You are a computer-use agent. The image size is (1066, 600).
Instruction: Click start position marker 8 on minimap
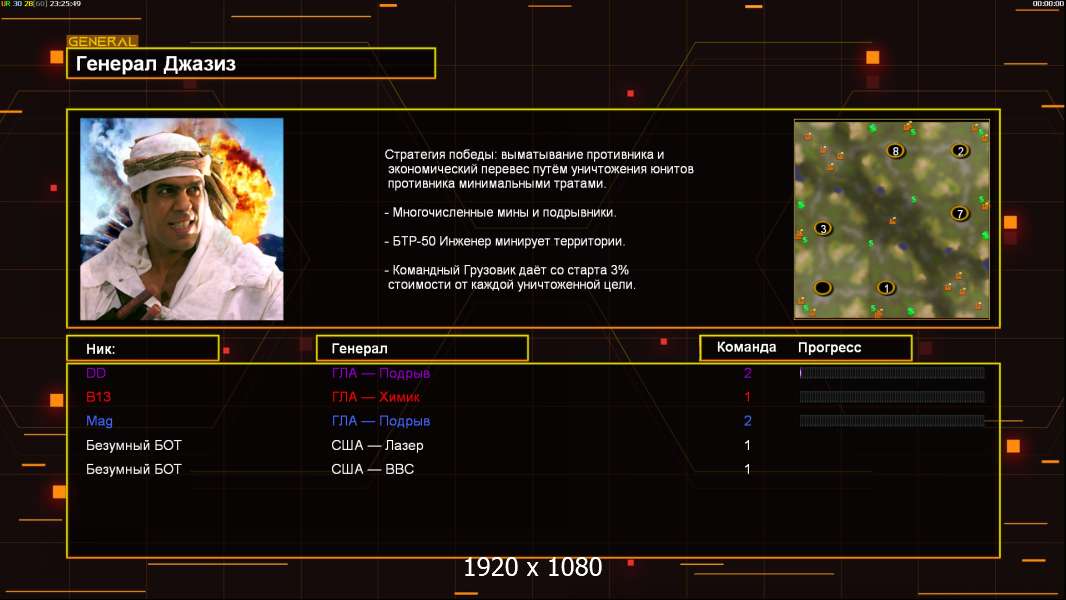[895, 151]
